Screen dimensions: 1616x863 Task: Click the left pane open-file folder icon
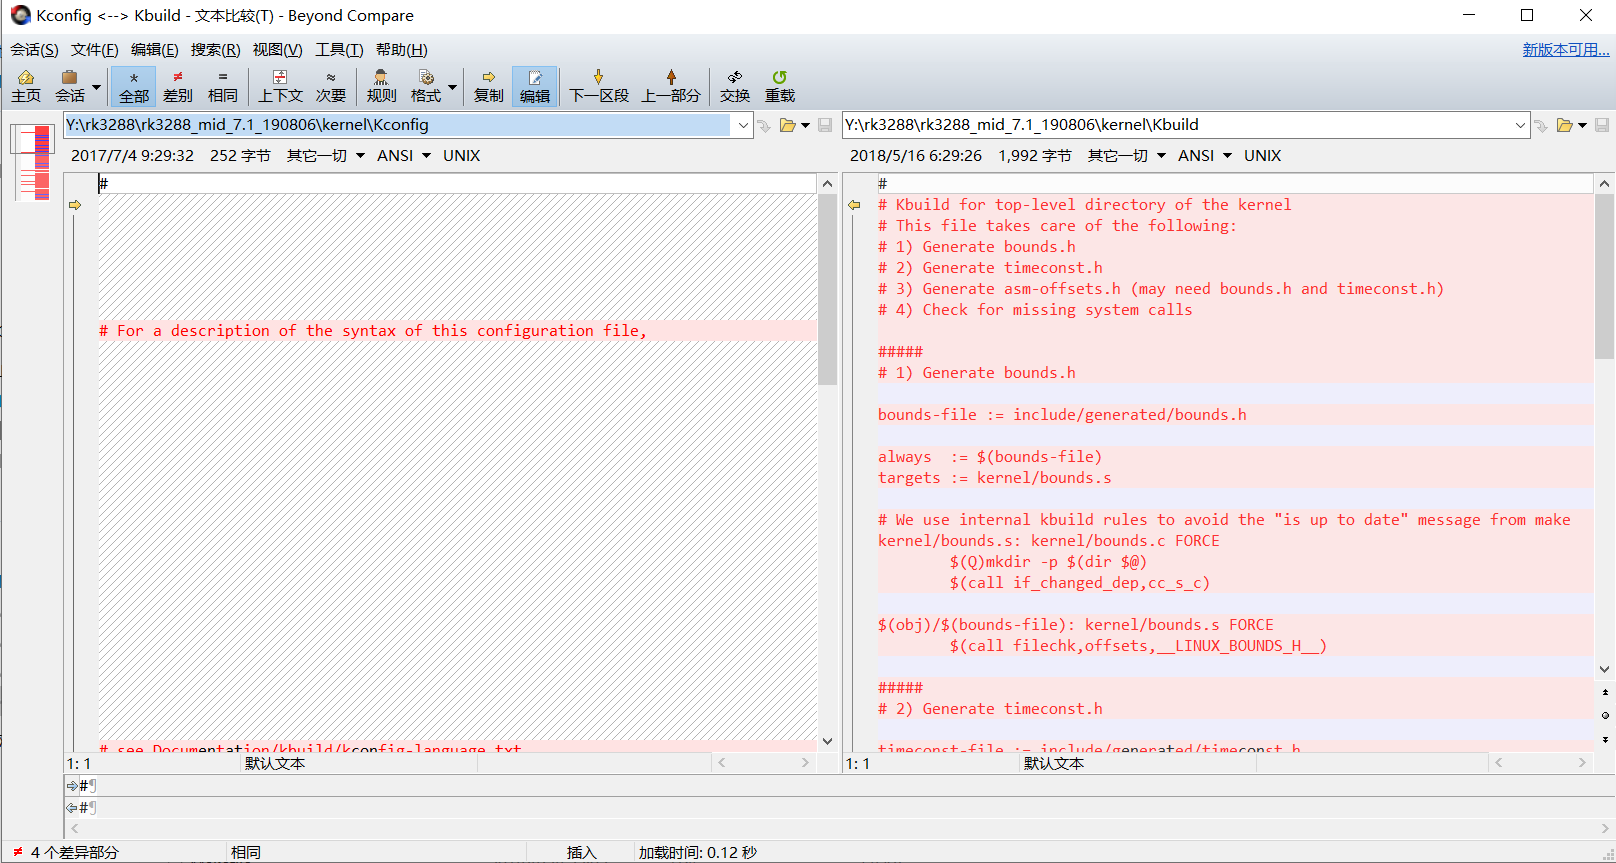point(788,125)
